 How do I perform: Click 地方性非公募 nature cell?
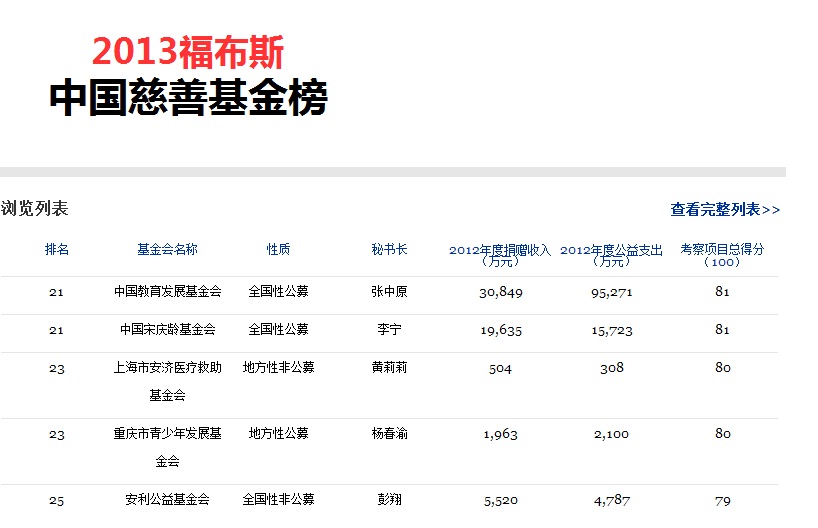tap(279, 367)
